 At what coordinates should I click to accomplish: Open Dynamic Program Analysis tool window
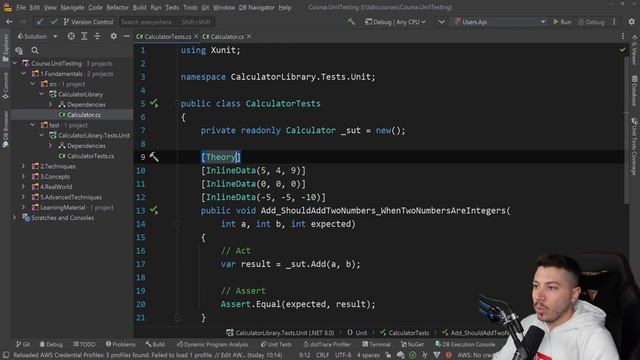click(x=213, y=344)
